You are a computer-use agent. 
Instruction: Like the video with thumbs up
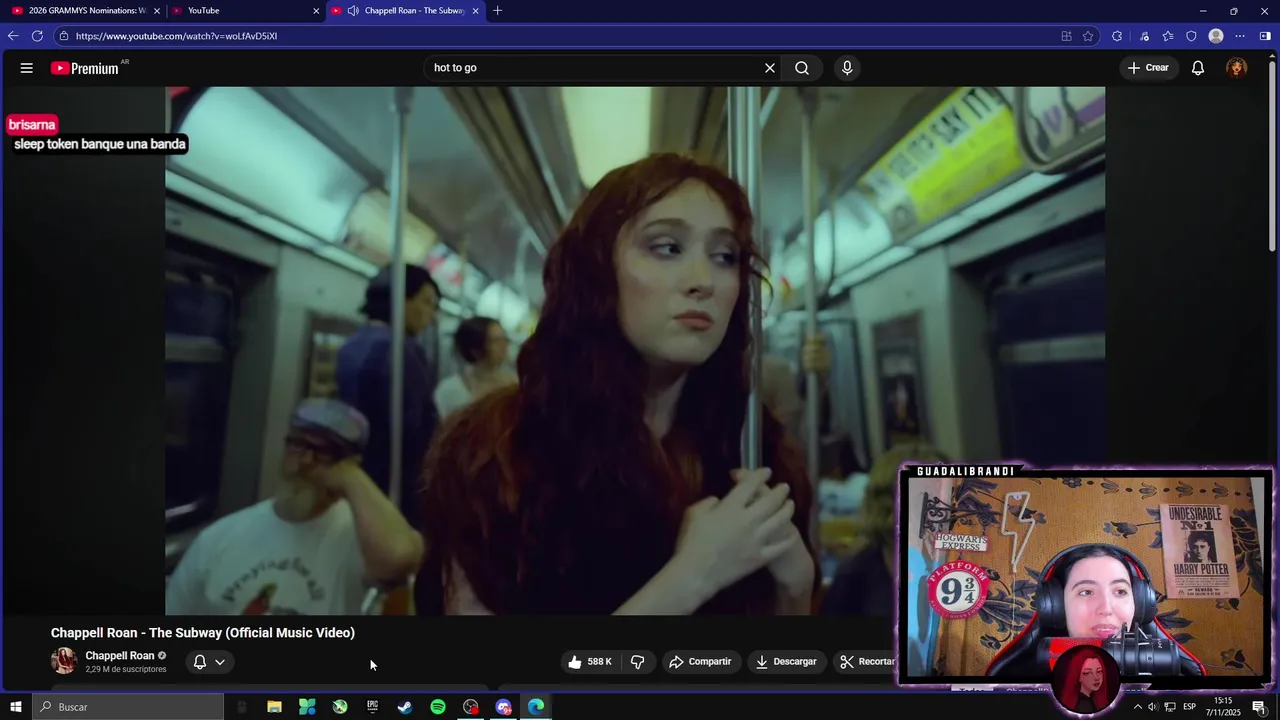tap(589, 662)
